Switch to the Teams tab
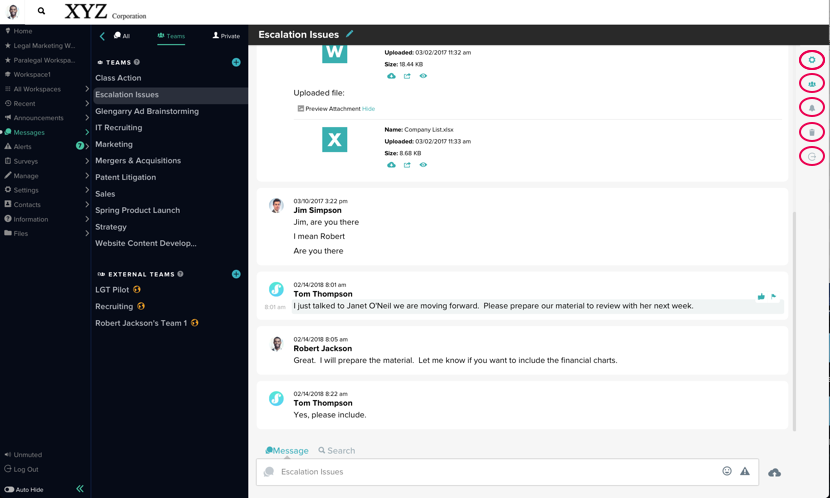This screenshot has width=830, height=498. point(171,36)
